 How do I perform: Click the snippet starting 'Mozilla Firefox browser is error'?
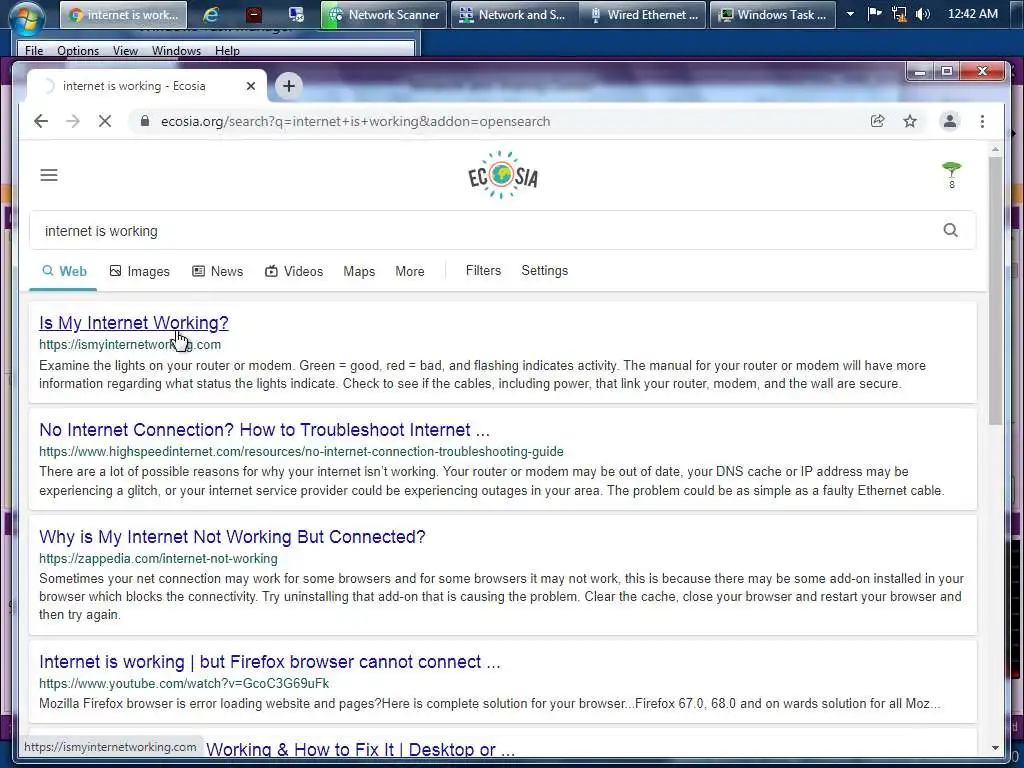[490, 703]
